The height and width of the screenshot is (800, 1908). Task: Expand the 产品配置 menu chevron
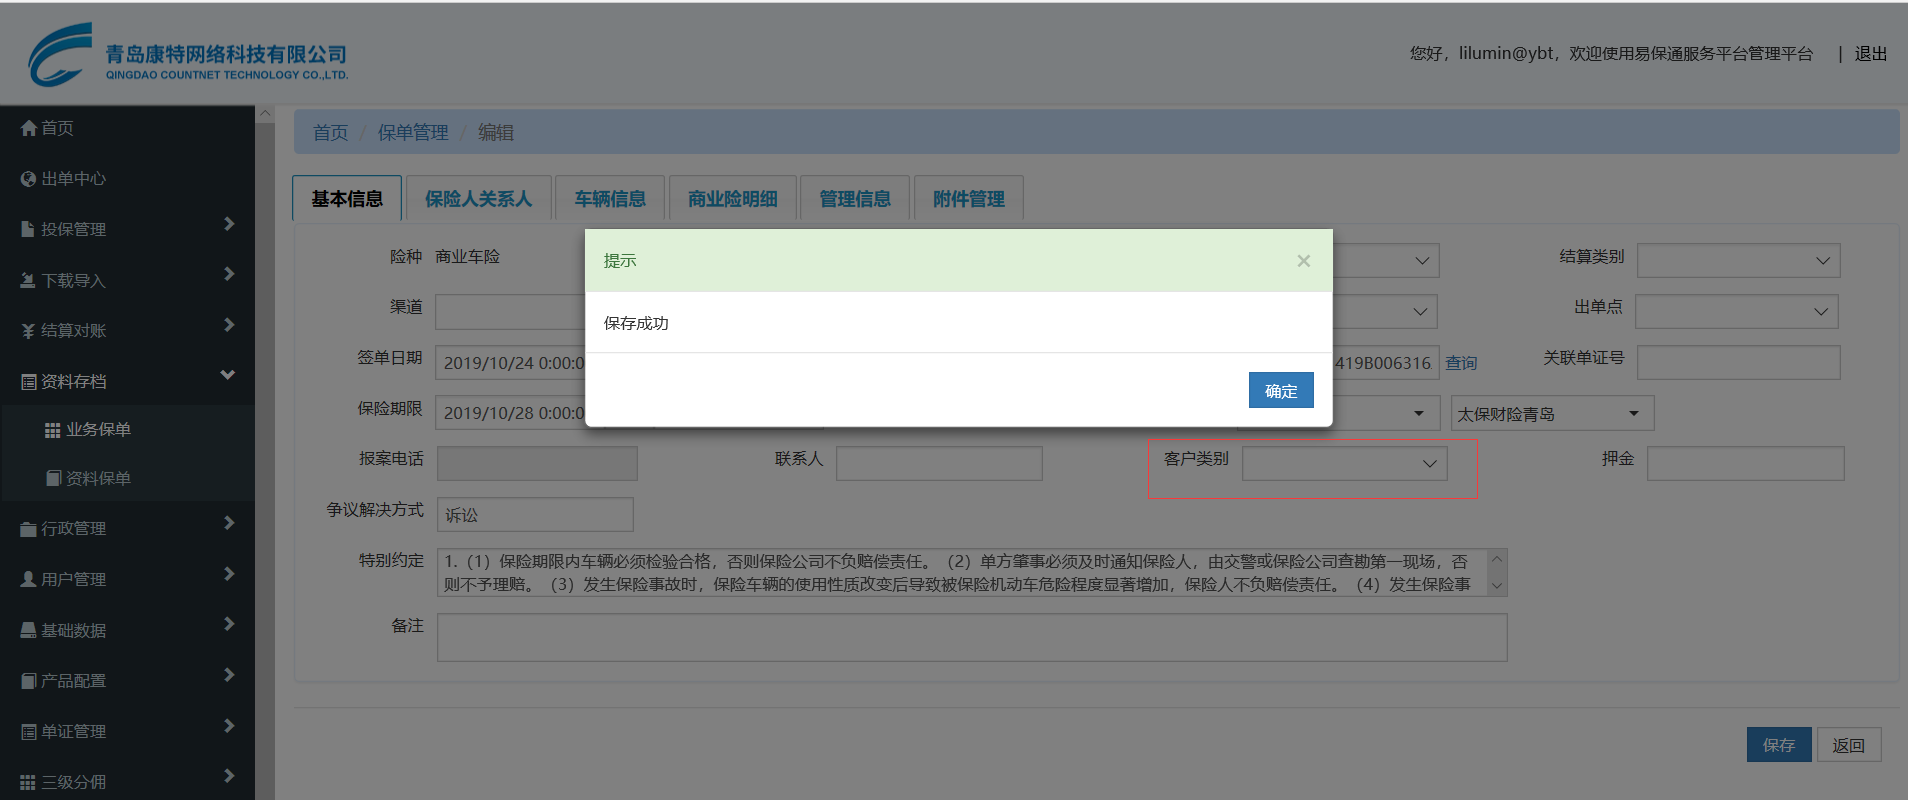(x=229, y=675)
